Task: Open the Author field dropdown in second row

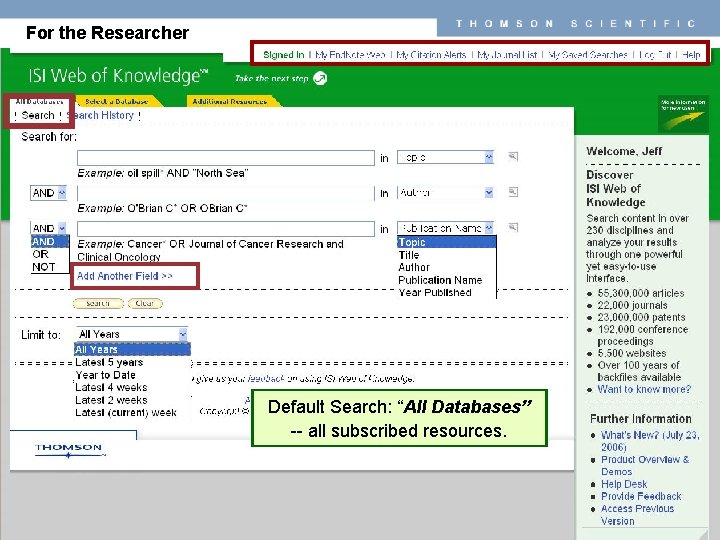Action: tap(445, 192)
